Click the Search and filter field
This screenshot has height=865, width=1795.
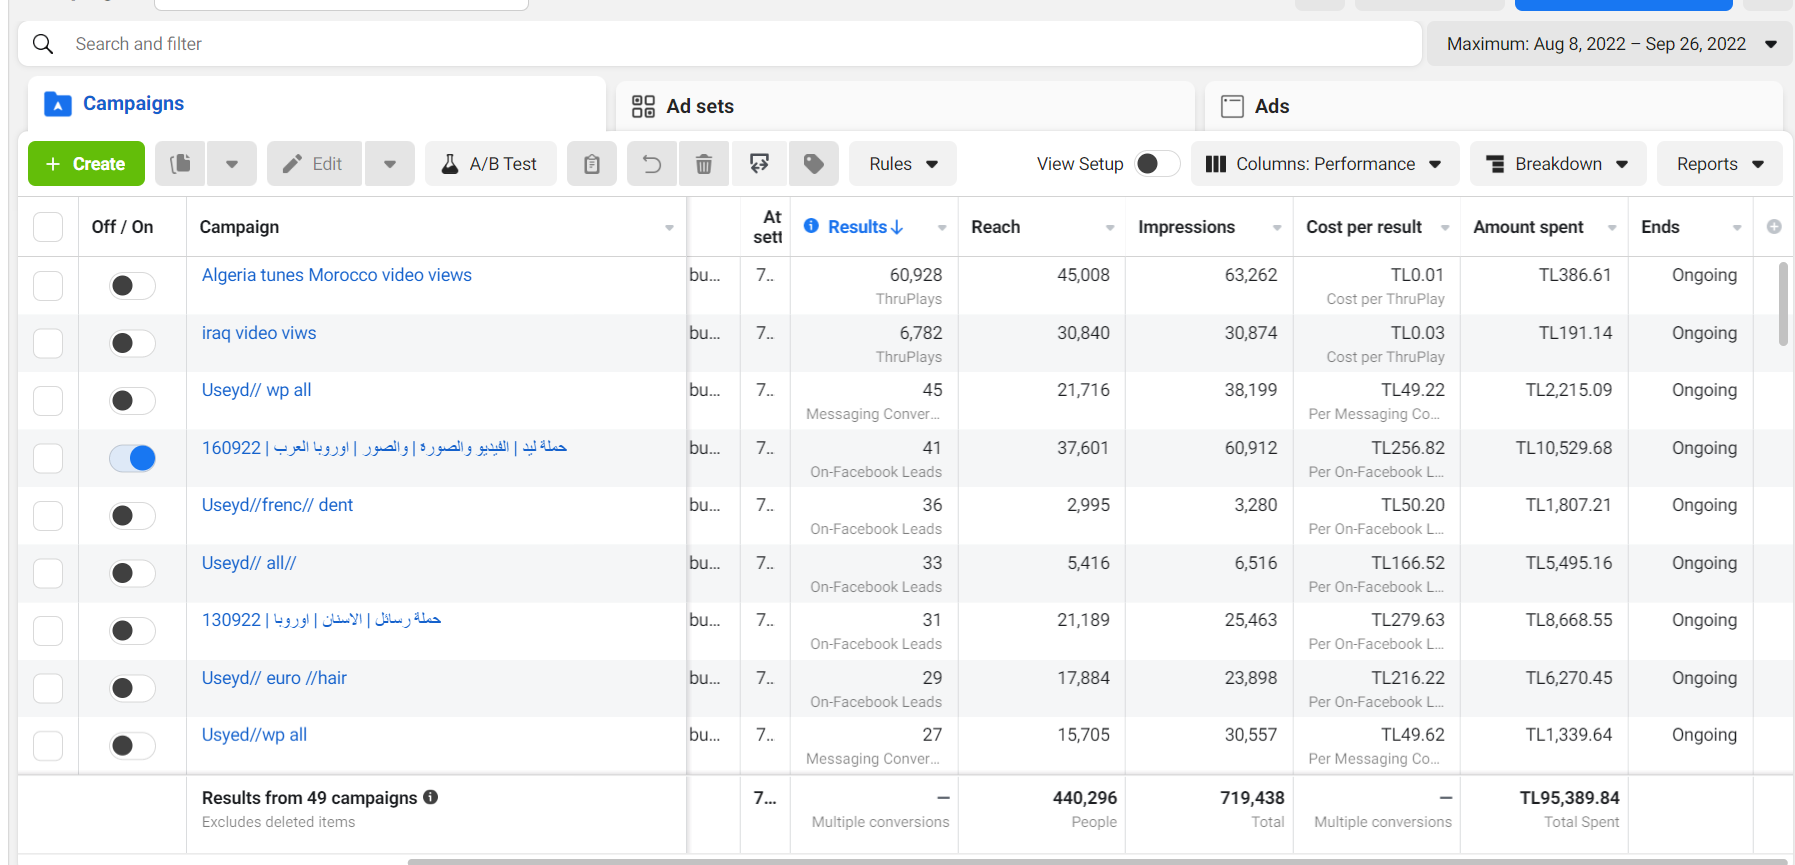click(700, 44)
